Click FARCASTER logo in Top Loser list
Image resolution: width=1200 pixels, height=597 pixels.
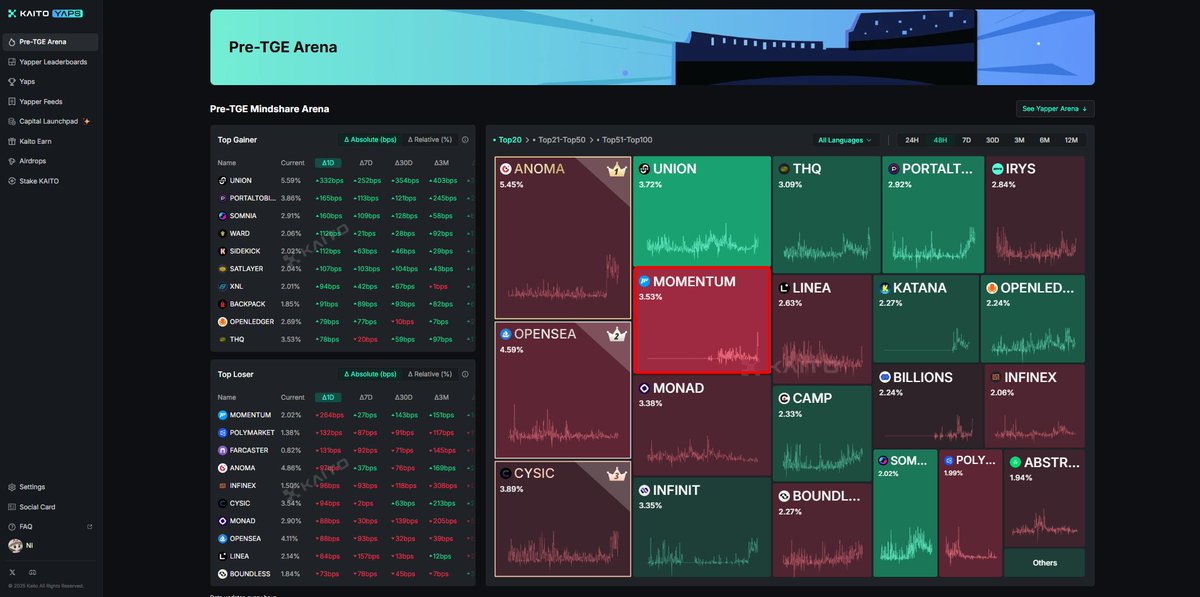[x=222, y=450]
